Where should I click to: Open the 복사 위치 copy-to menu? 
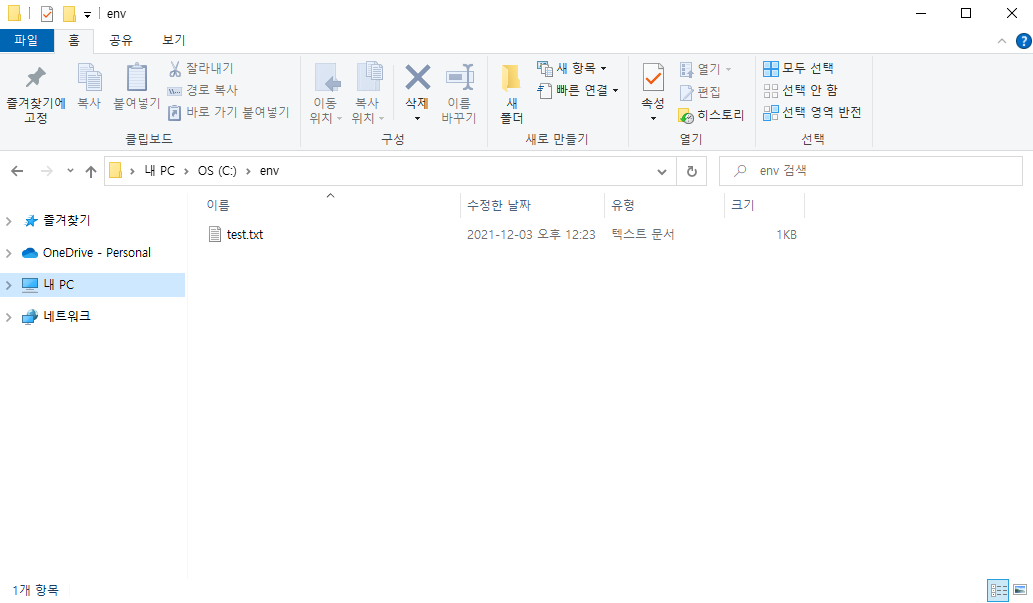pos(368,94)
